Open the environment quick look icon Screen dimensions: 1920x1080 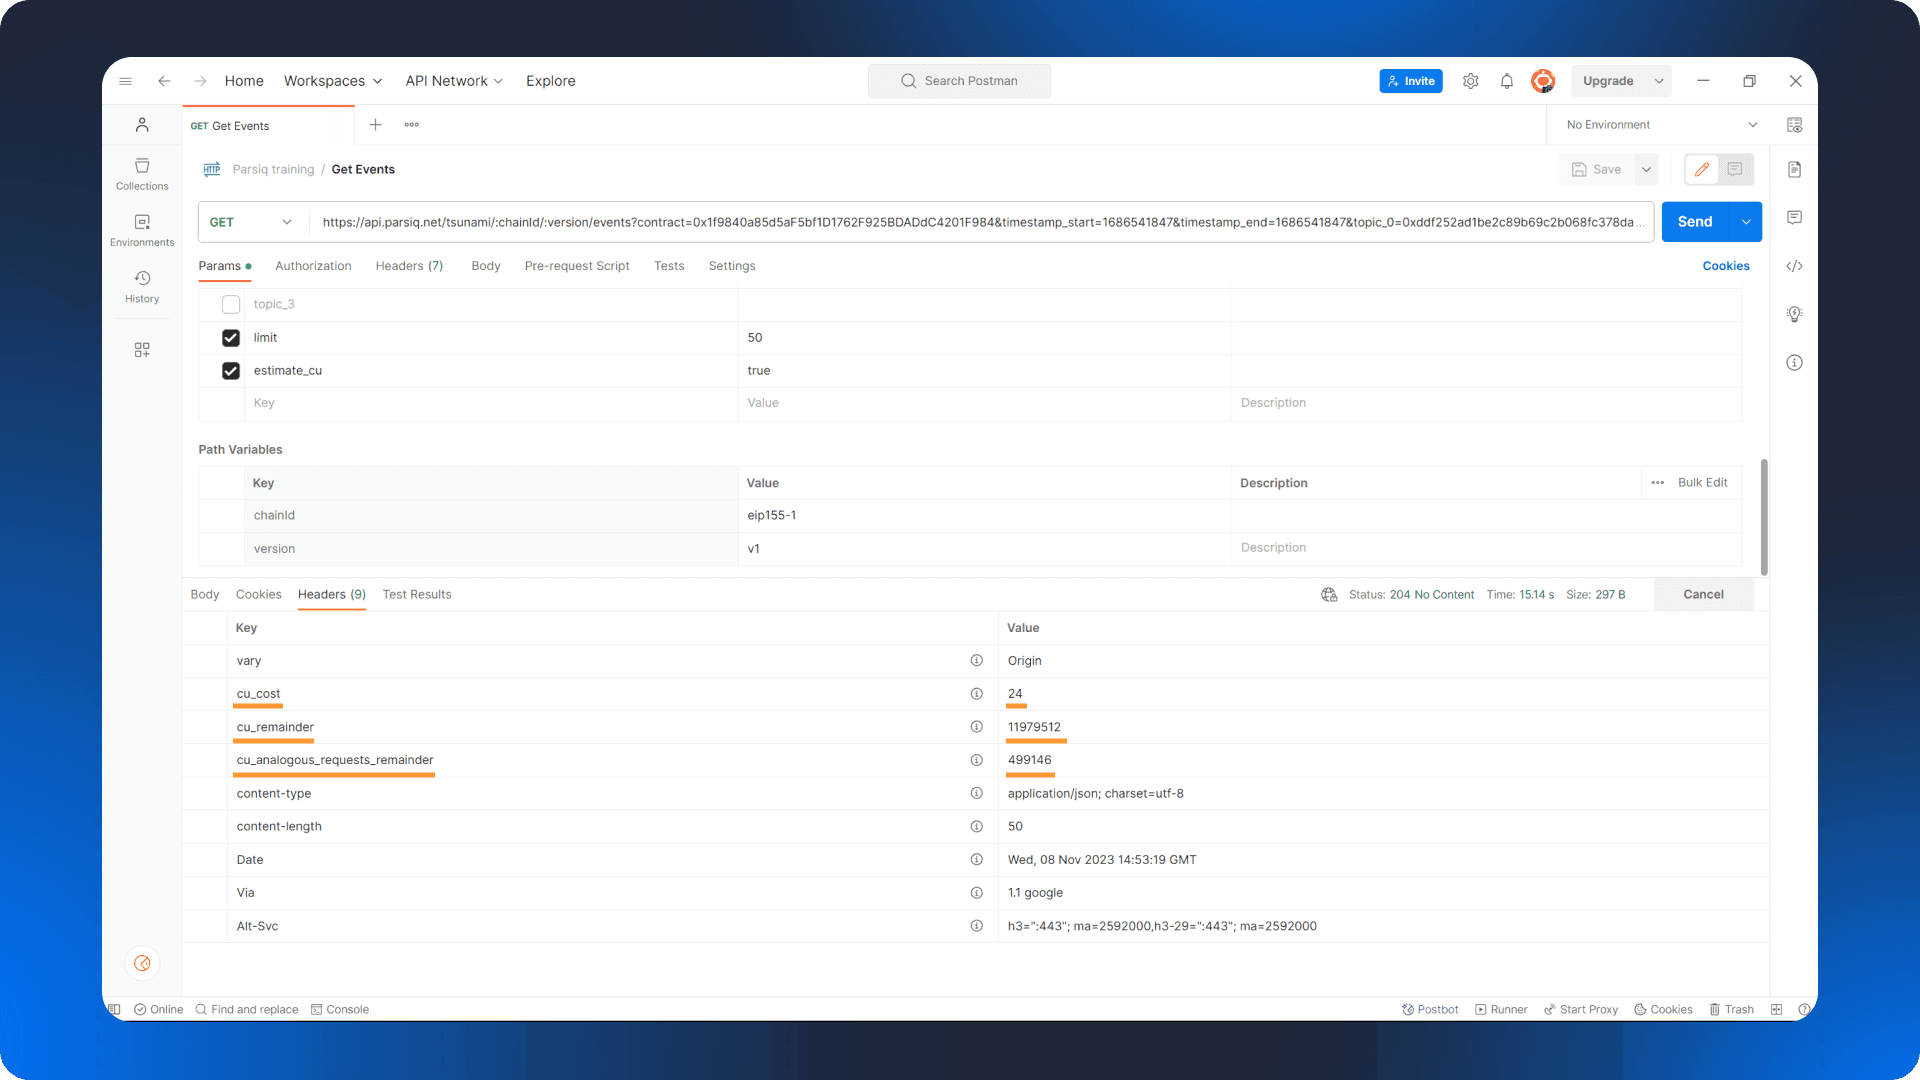pos(1794,125)
